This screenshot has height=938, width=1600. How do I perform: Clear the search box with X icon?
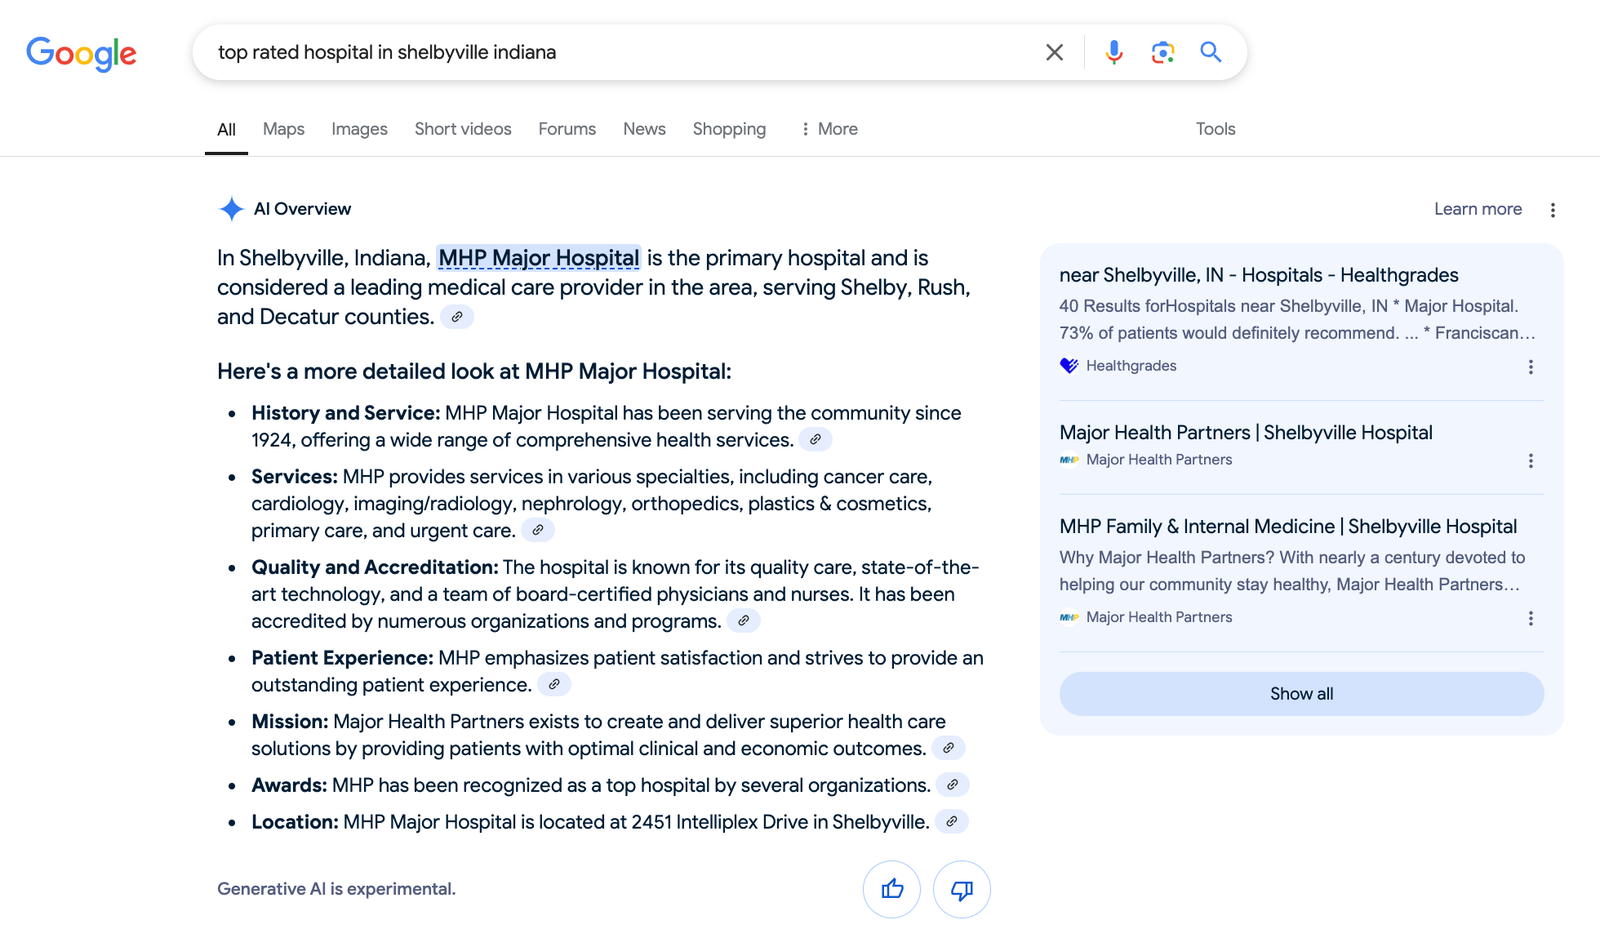point(1054,52)
